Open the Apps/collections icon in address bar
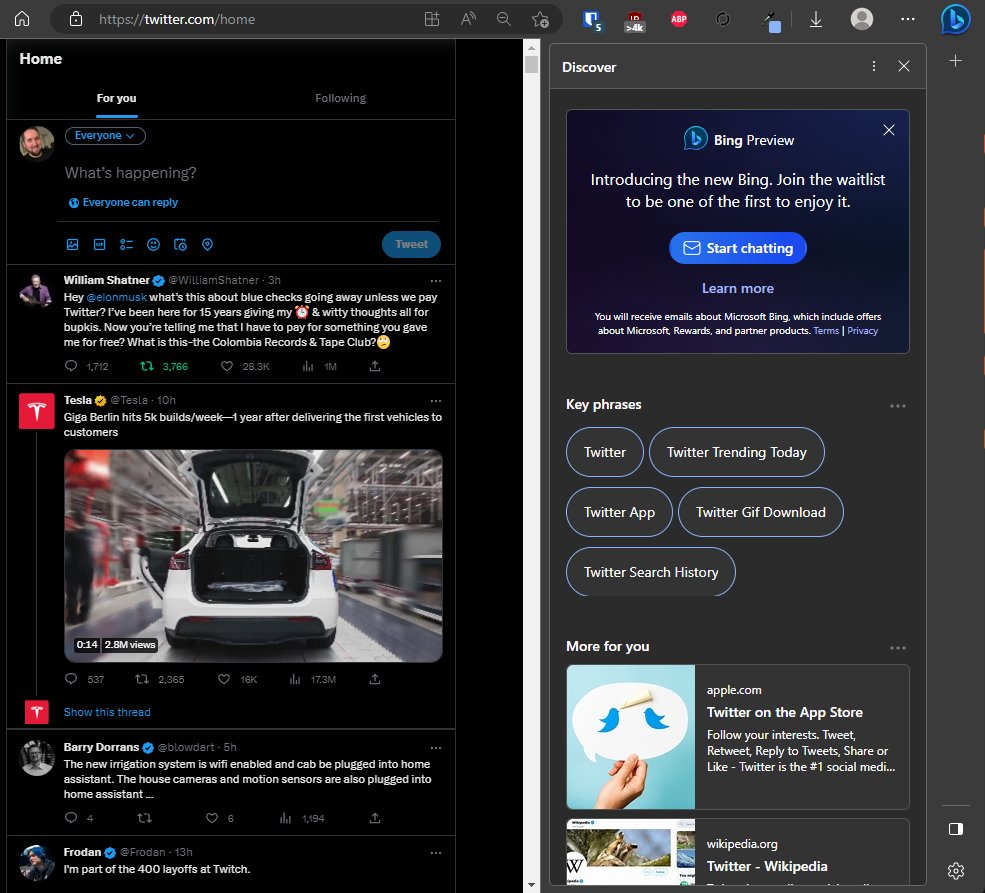This screenshot has width=985, height=893. [x=432, y=19]
